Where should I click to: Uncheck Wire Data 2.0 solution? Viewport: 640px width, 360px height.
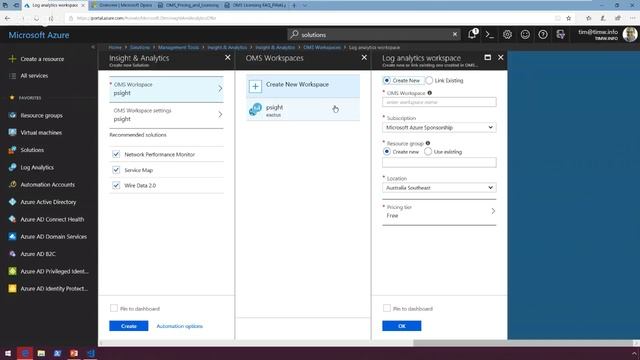(116, 185)
